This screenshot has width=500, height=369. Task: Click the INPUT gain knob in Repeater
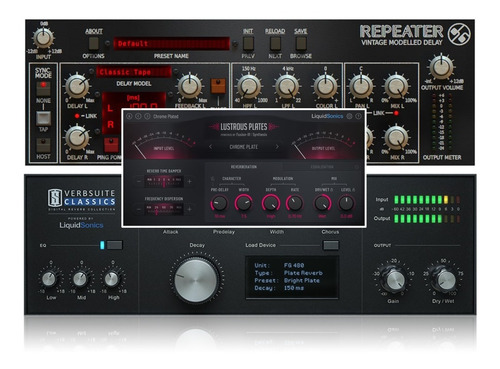tap(43, 38)
